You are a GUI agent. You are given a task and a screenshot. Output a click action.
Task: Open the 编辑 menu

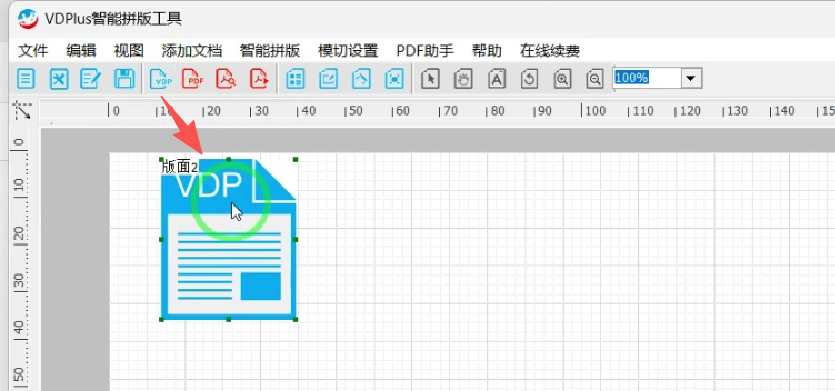[81, 51]
